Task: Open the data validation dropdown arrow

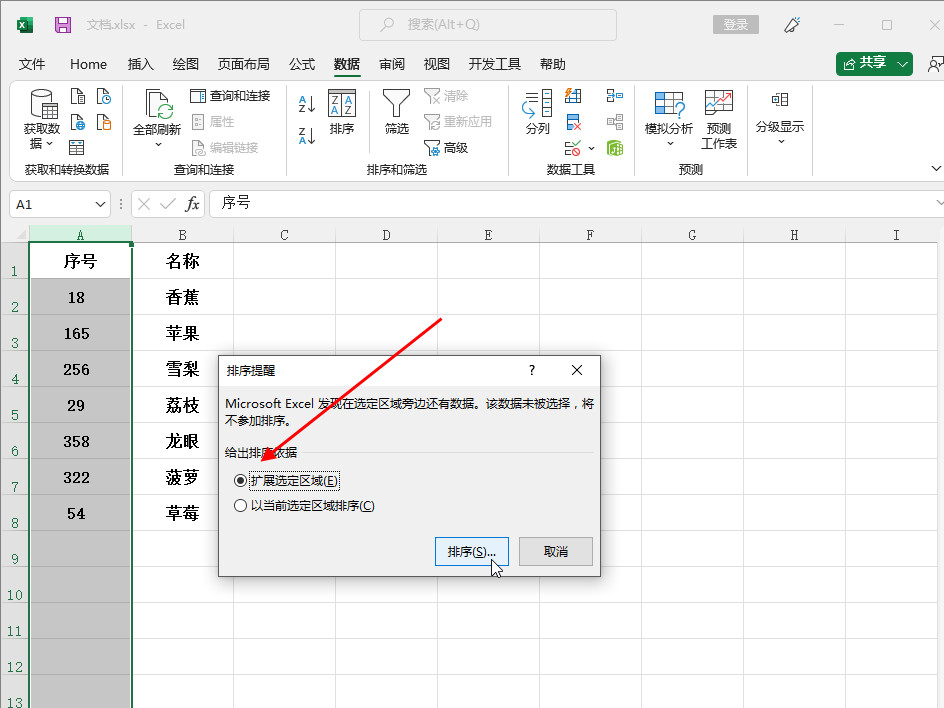Action: 591,148
